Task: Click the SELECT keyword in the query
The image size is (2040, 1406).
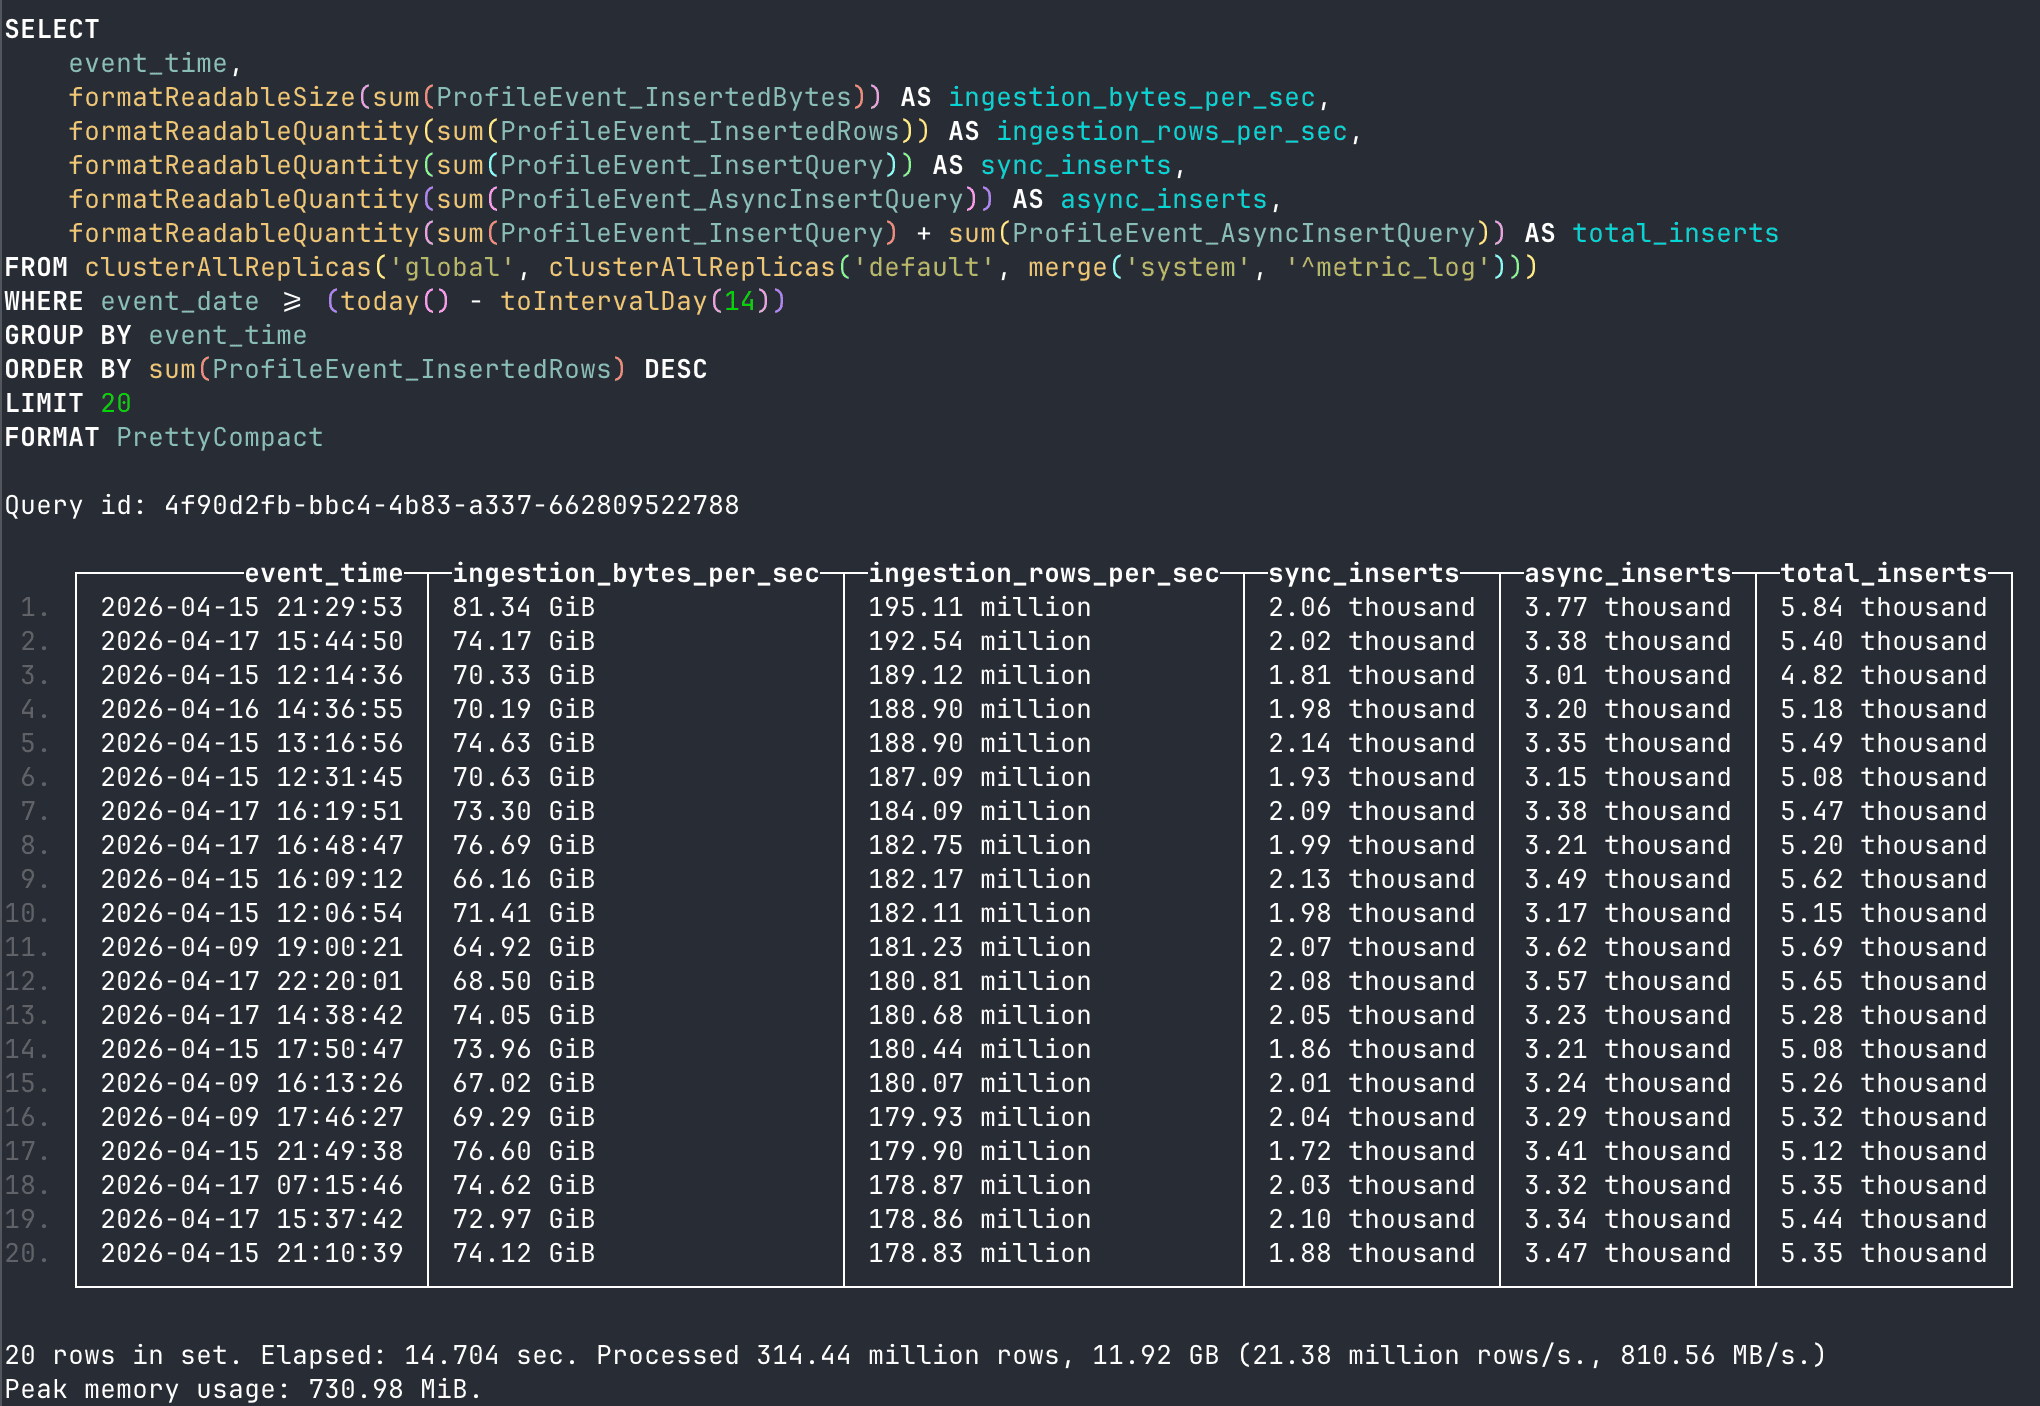Action: coord(52,29)
